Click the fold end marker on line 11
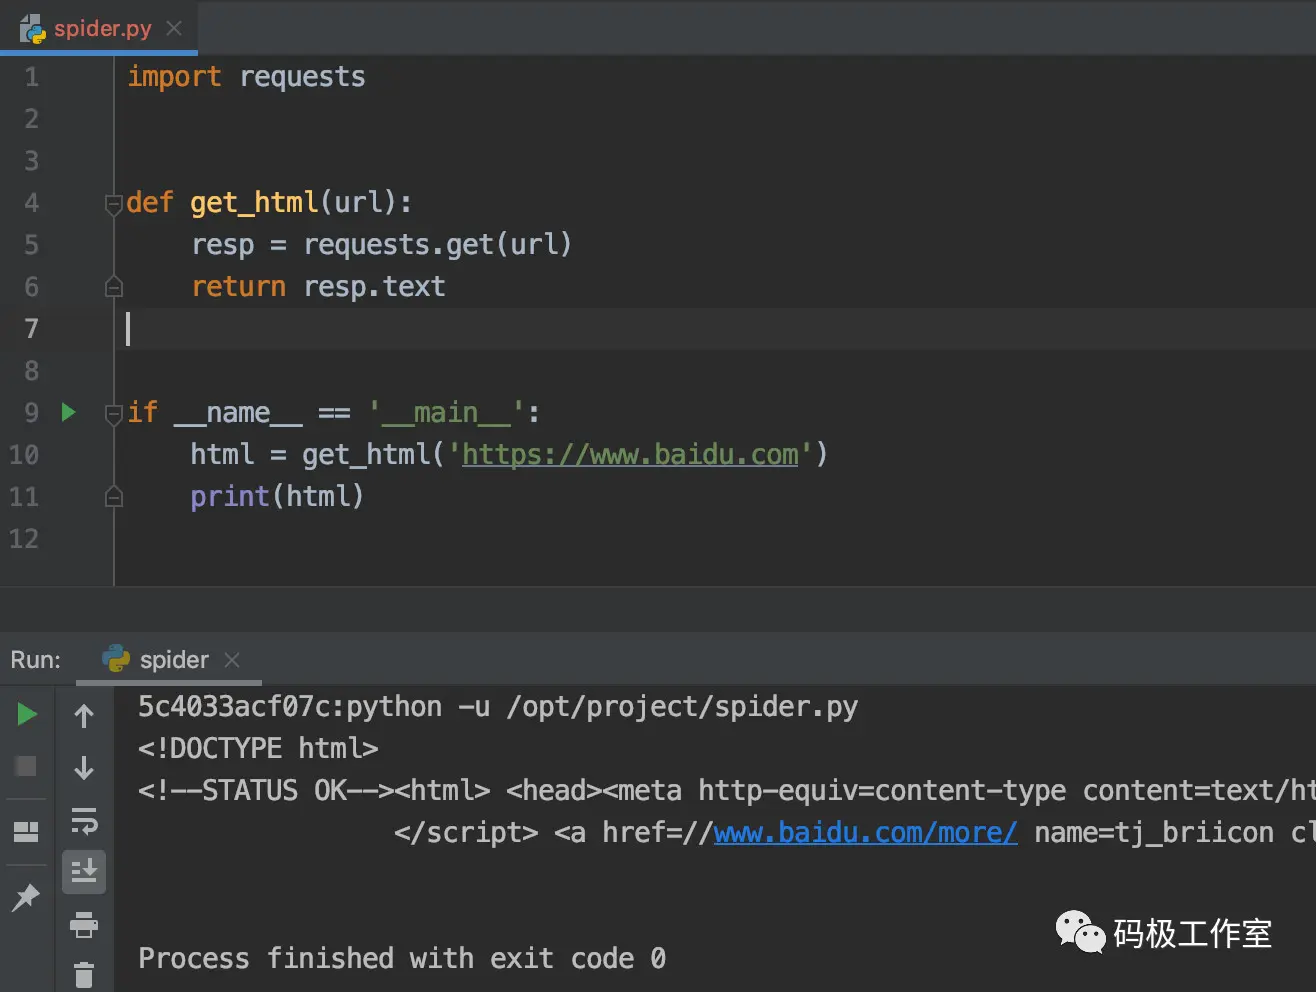The image size is (1316, 992). click(x=114, y=496)
